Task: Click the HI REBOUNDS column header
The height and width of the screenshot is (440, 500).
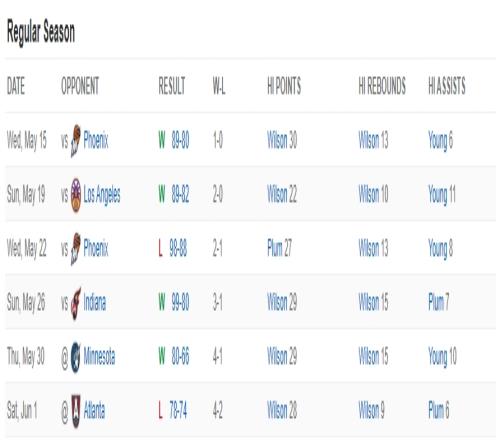Action: click(382, 86)
